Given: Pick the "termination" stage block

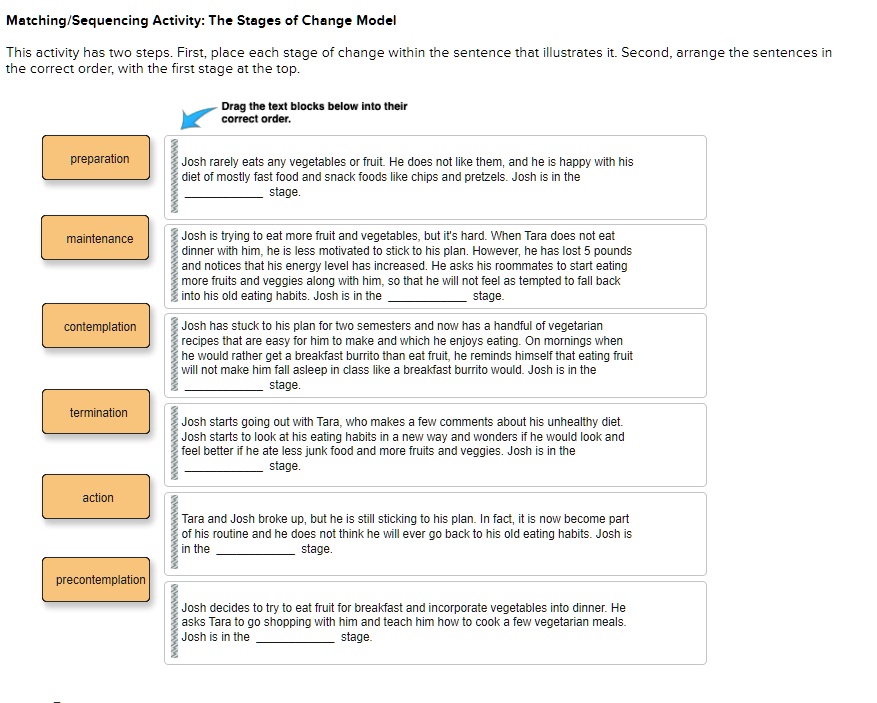Looking at the screenshot, I should (x=96, y=412).
